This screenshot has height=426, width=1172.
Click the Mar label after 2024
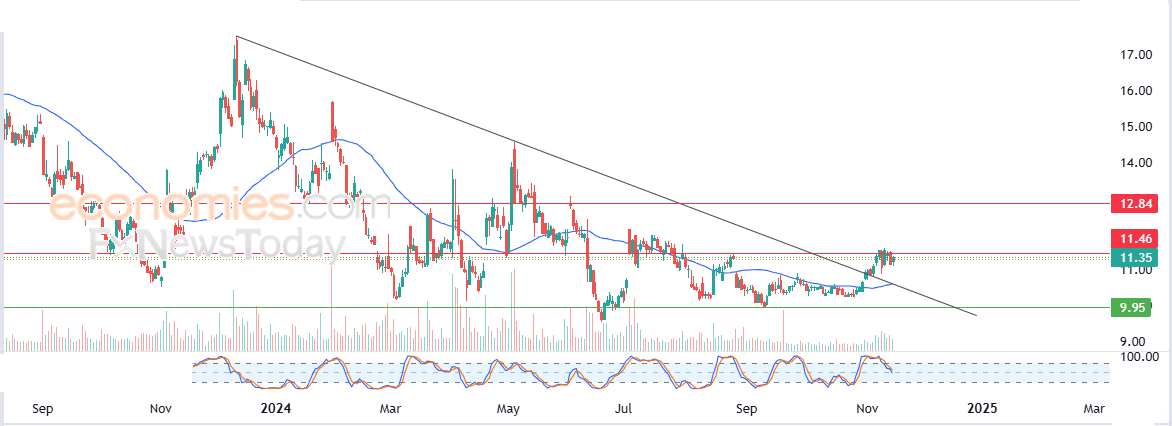click(x=390, y=409)
